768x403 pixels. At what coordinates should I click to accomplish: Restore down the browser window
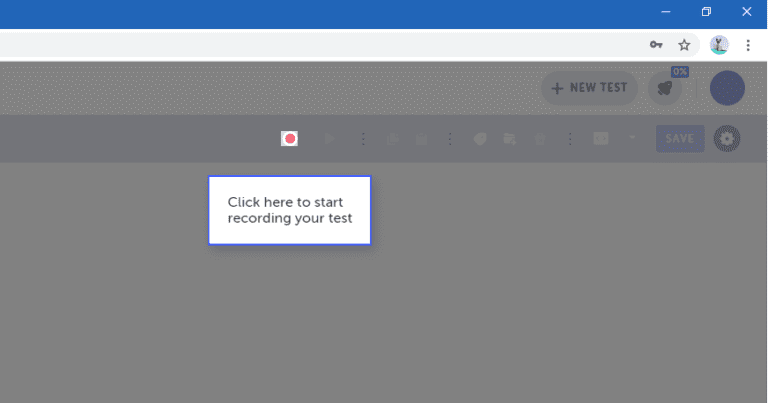click(706, 12)
